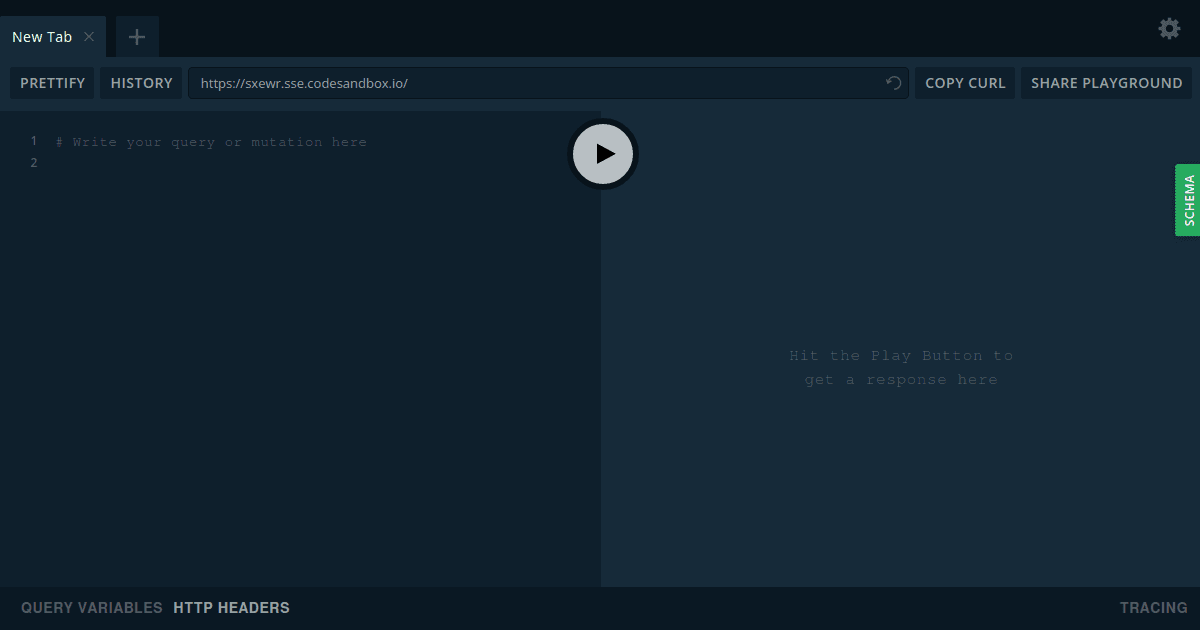Close the New Tab with its X icon
The width and height of the screenshot is (1200, 630).
click(89, 36)
